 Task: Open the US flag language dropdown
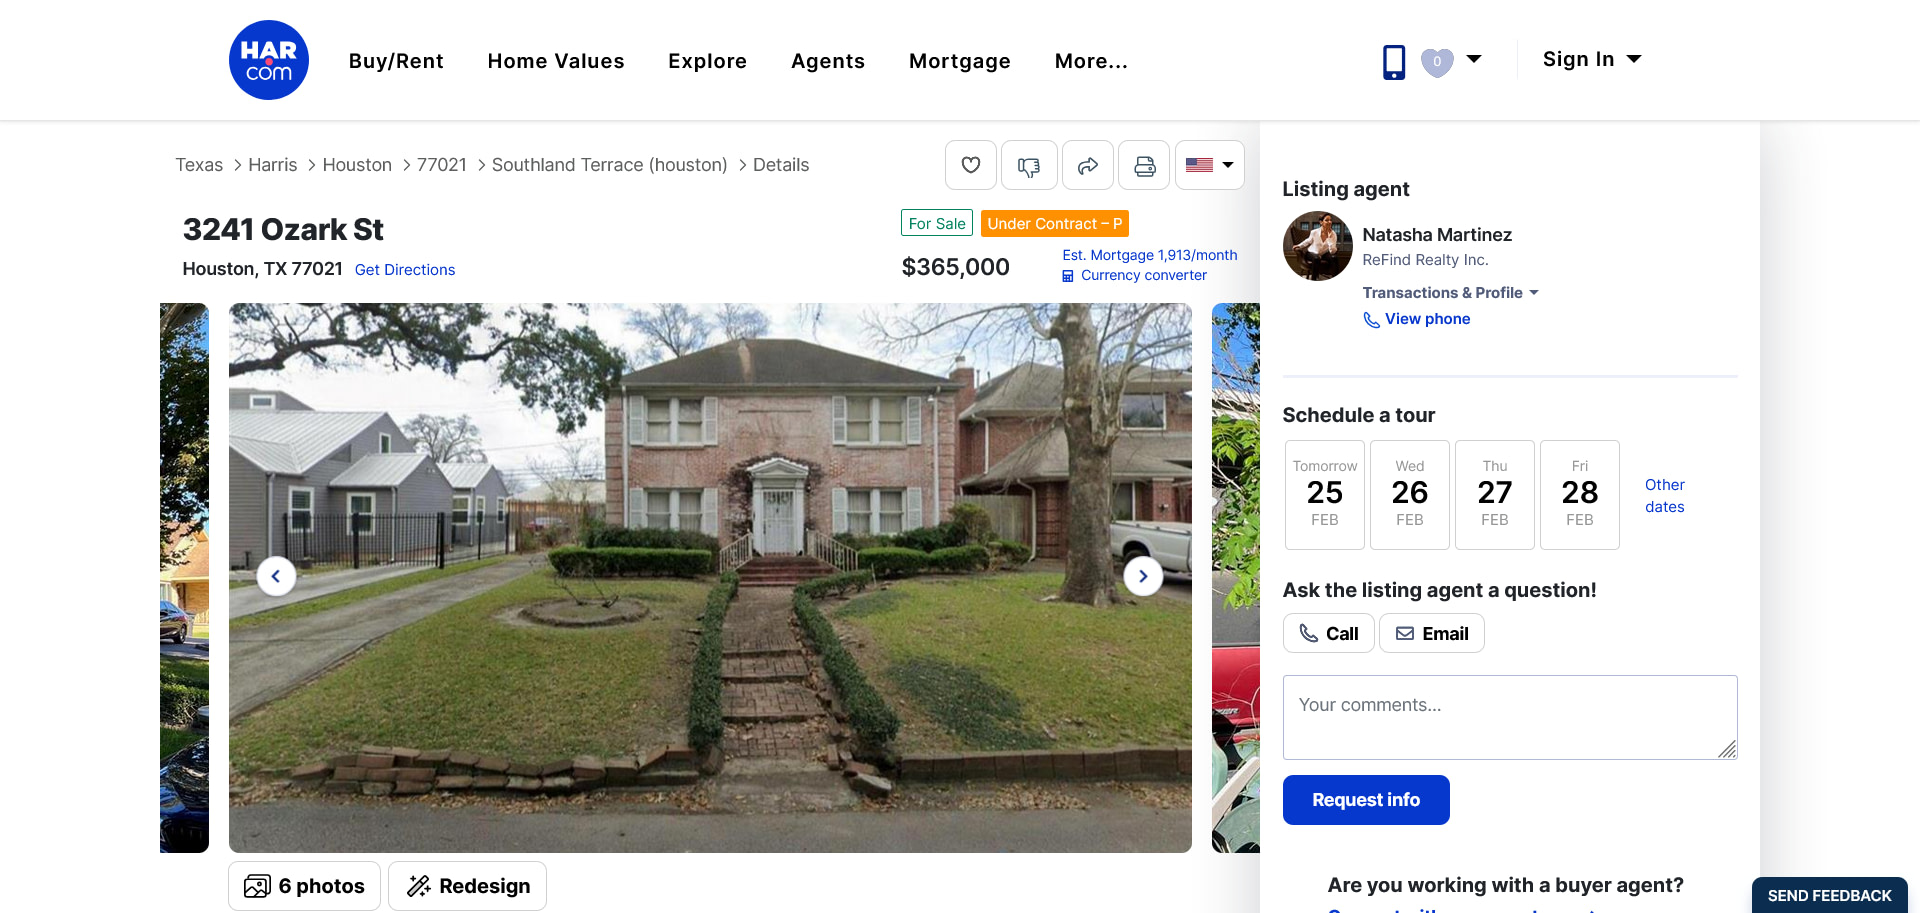click(x=1209, y=165)
